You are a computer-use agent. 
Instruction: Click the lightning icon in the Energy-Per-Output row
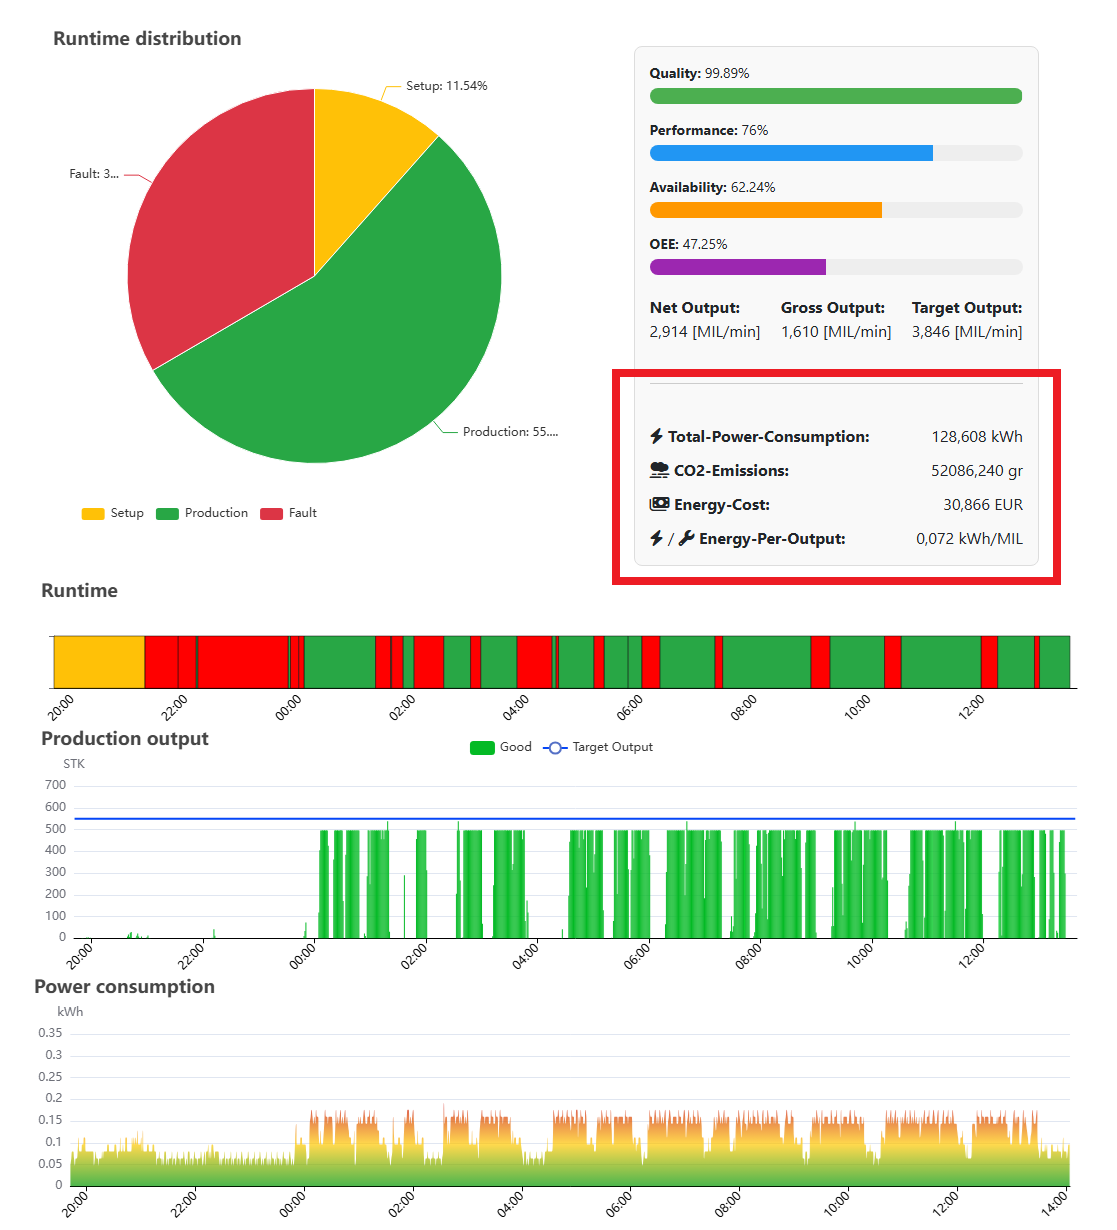click(656, 539)
